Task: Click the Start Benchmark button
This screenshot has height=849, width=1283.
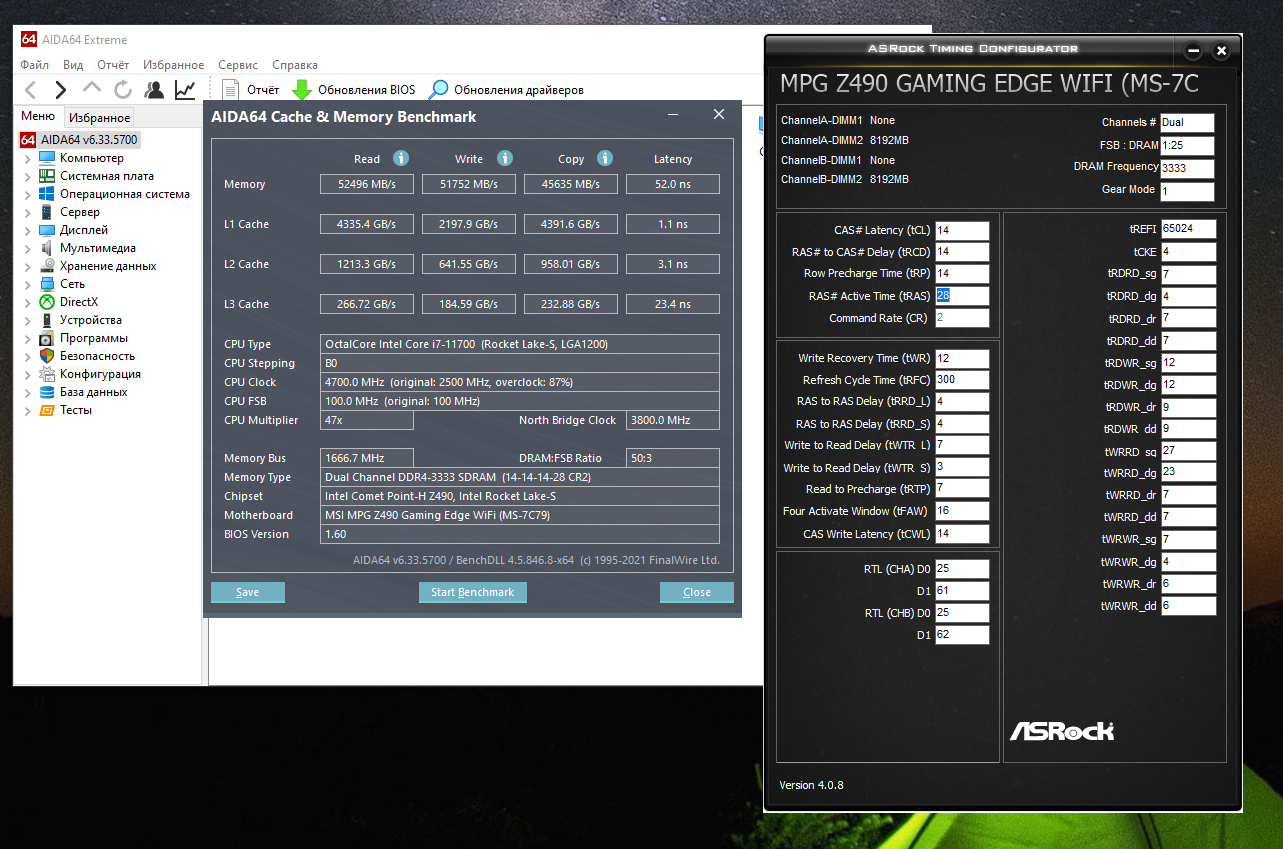Action: coord(472,592)
